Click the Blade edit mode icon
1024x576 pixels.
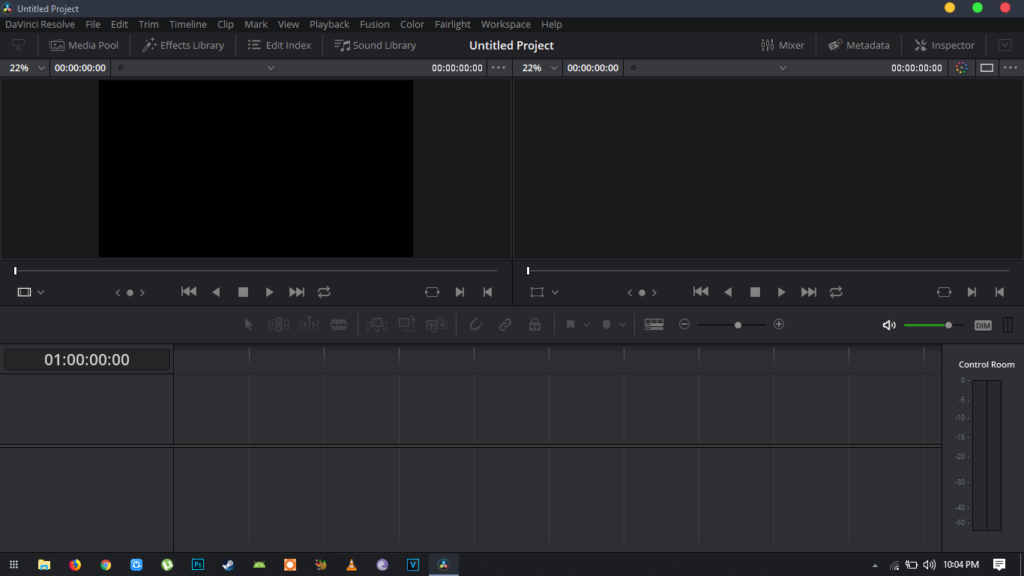pyautogui.click(x=339, y=325)
